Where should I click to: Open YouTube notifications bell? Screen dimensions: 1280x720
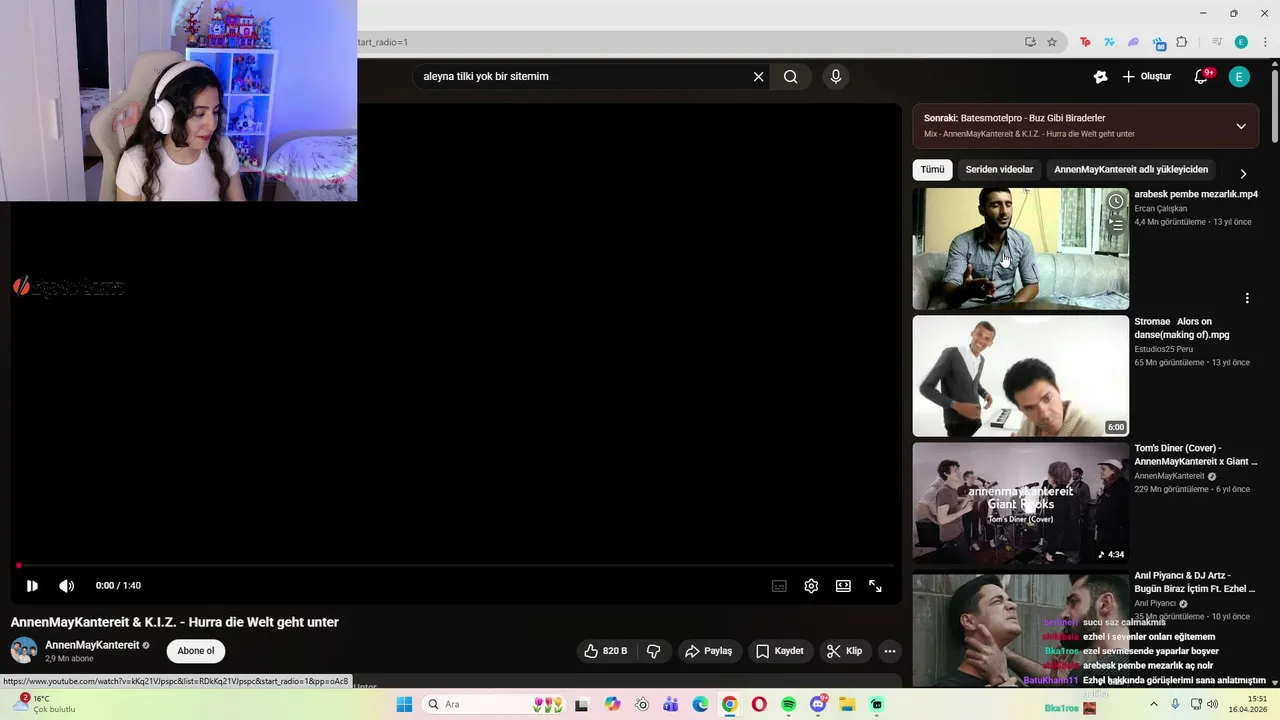(x=1202, y=77)
